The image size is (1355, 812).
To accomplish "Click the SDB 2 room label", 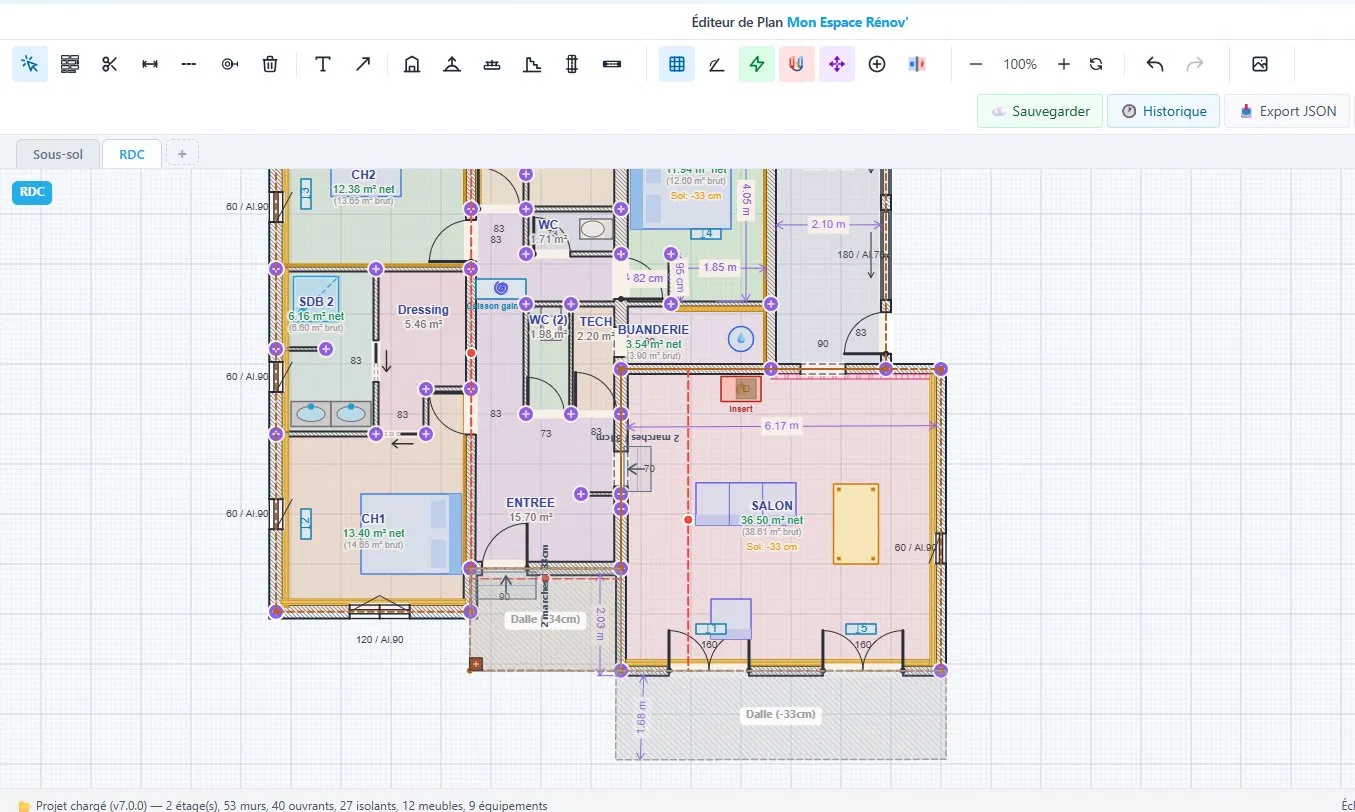I will coord(316,302).
